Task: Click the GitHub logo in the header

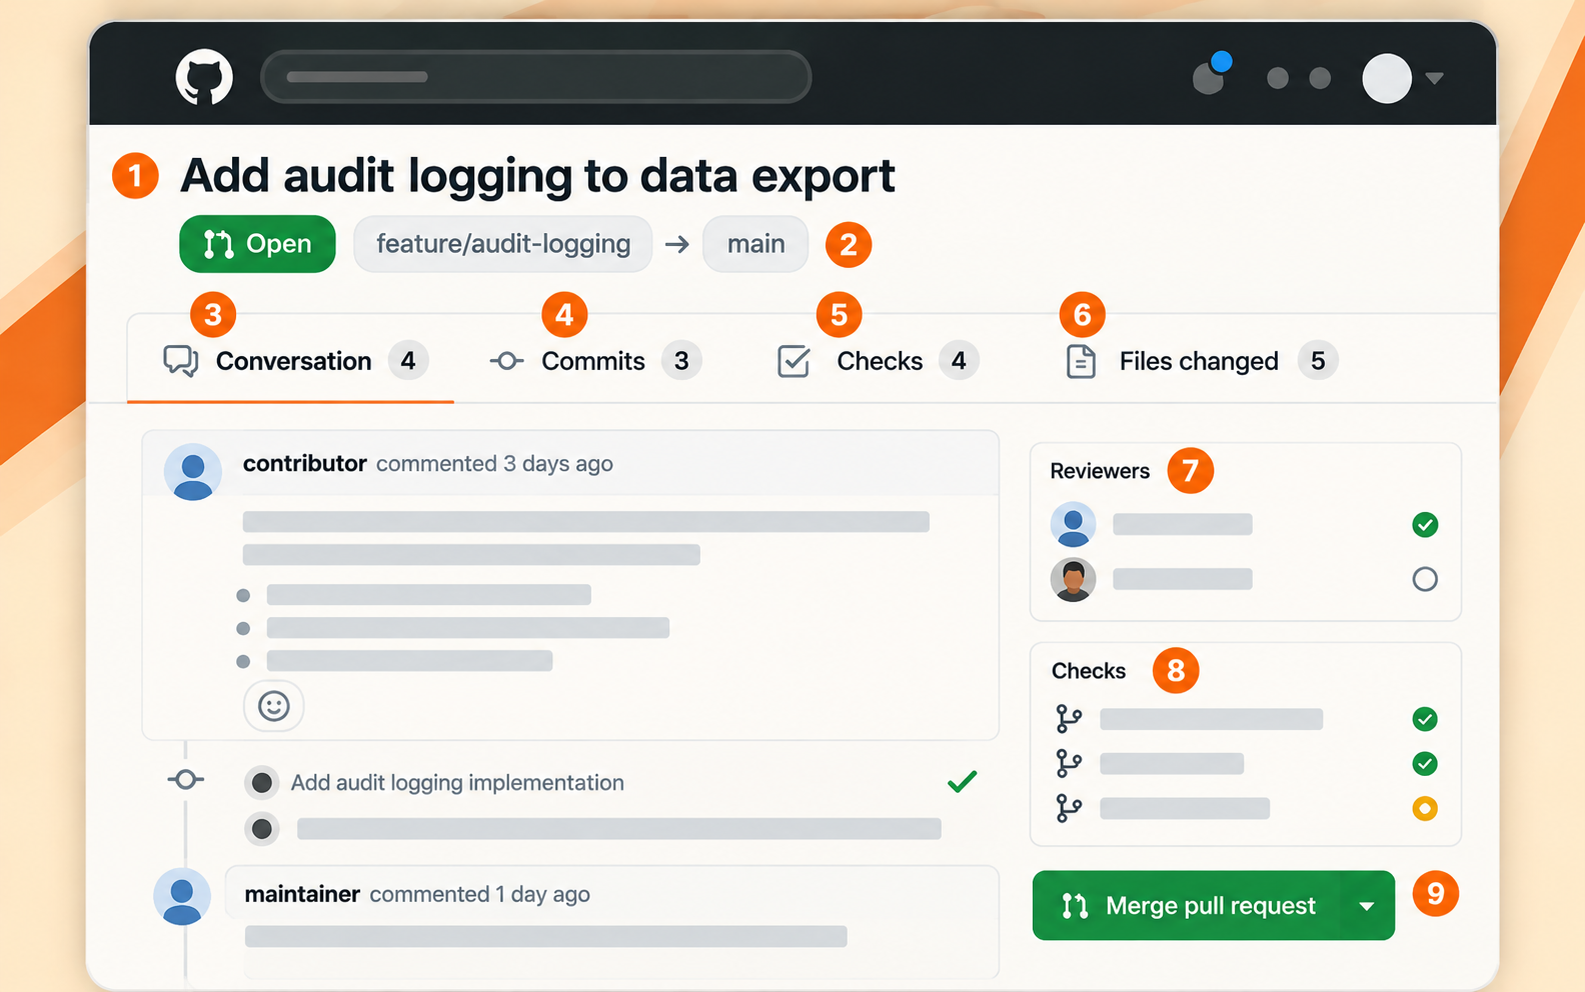Action: [204, 77]
